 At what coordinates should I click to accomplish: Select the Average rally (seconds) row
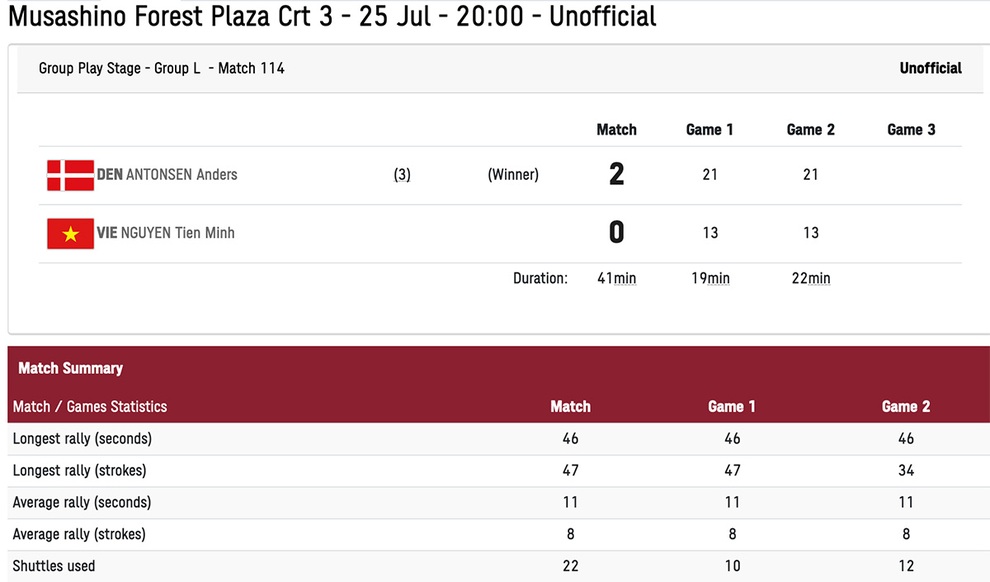click(499, 503)
